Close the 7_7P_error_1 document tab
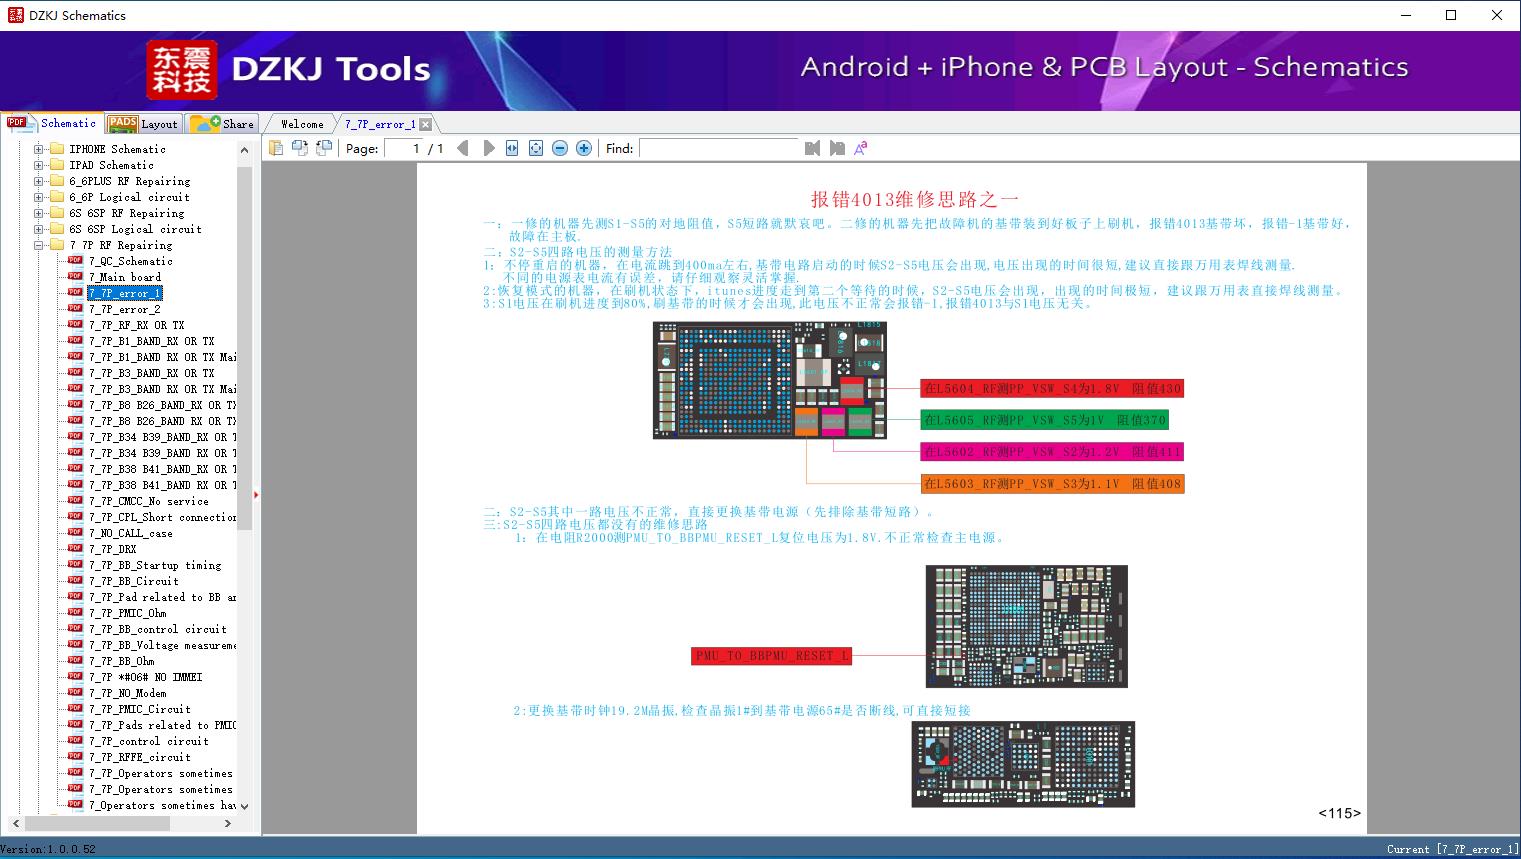This screenshot has height=859, width=1521. tap(426, 124)
